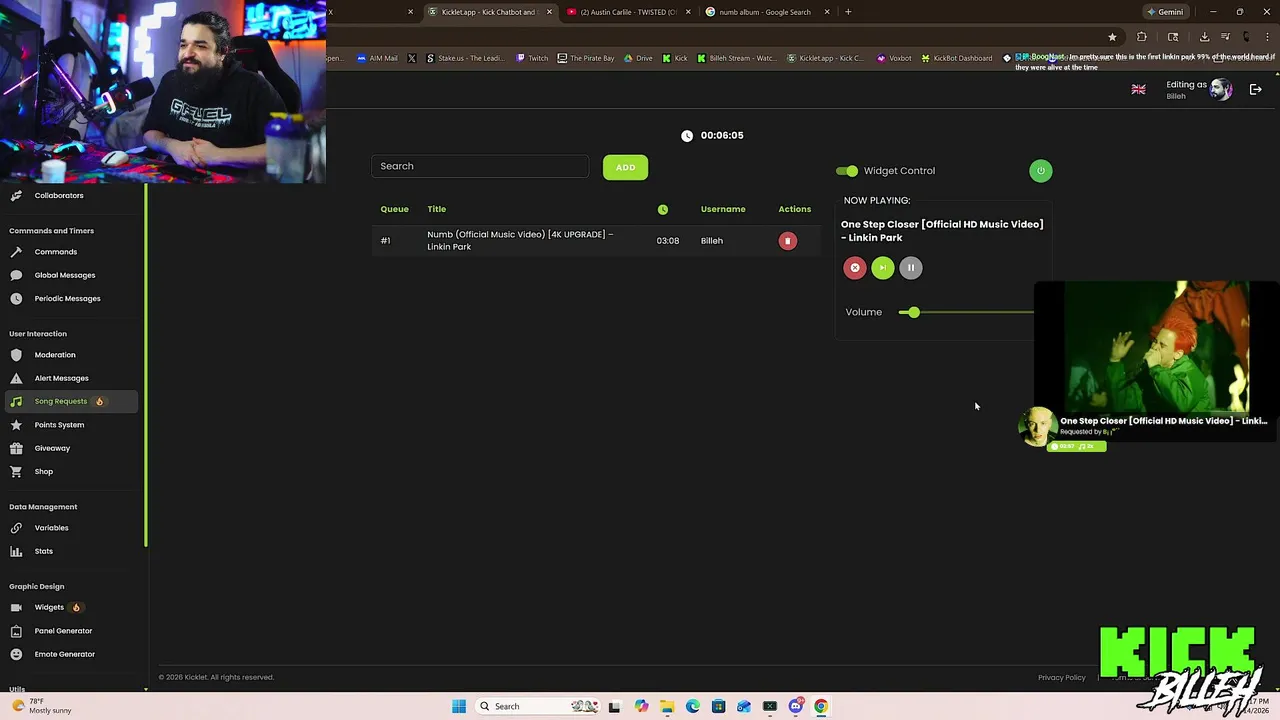This screenshot has height=720, width=1280.
Task: Open the Moderation shield icon
Action: pos(16,355)
